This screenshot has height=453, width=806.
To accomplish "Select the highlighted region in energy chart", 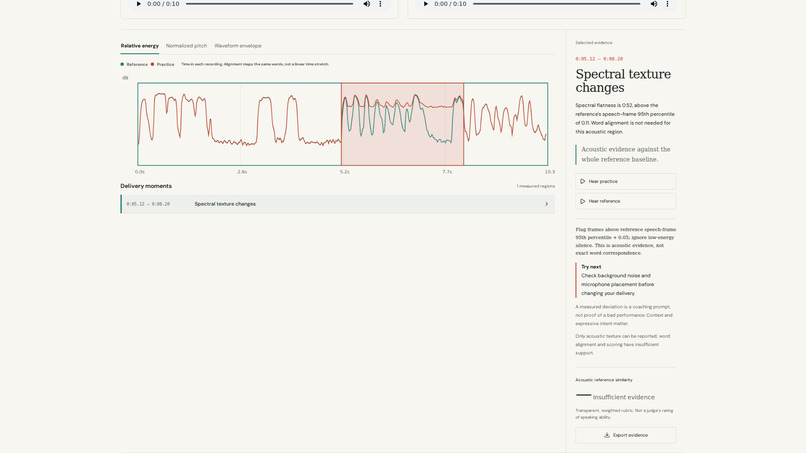I will pyautogui.click(x=402, y=124).
